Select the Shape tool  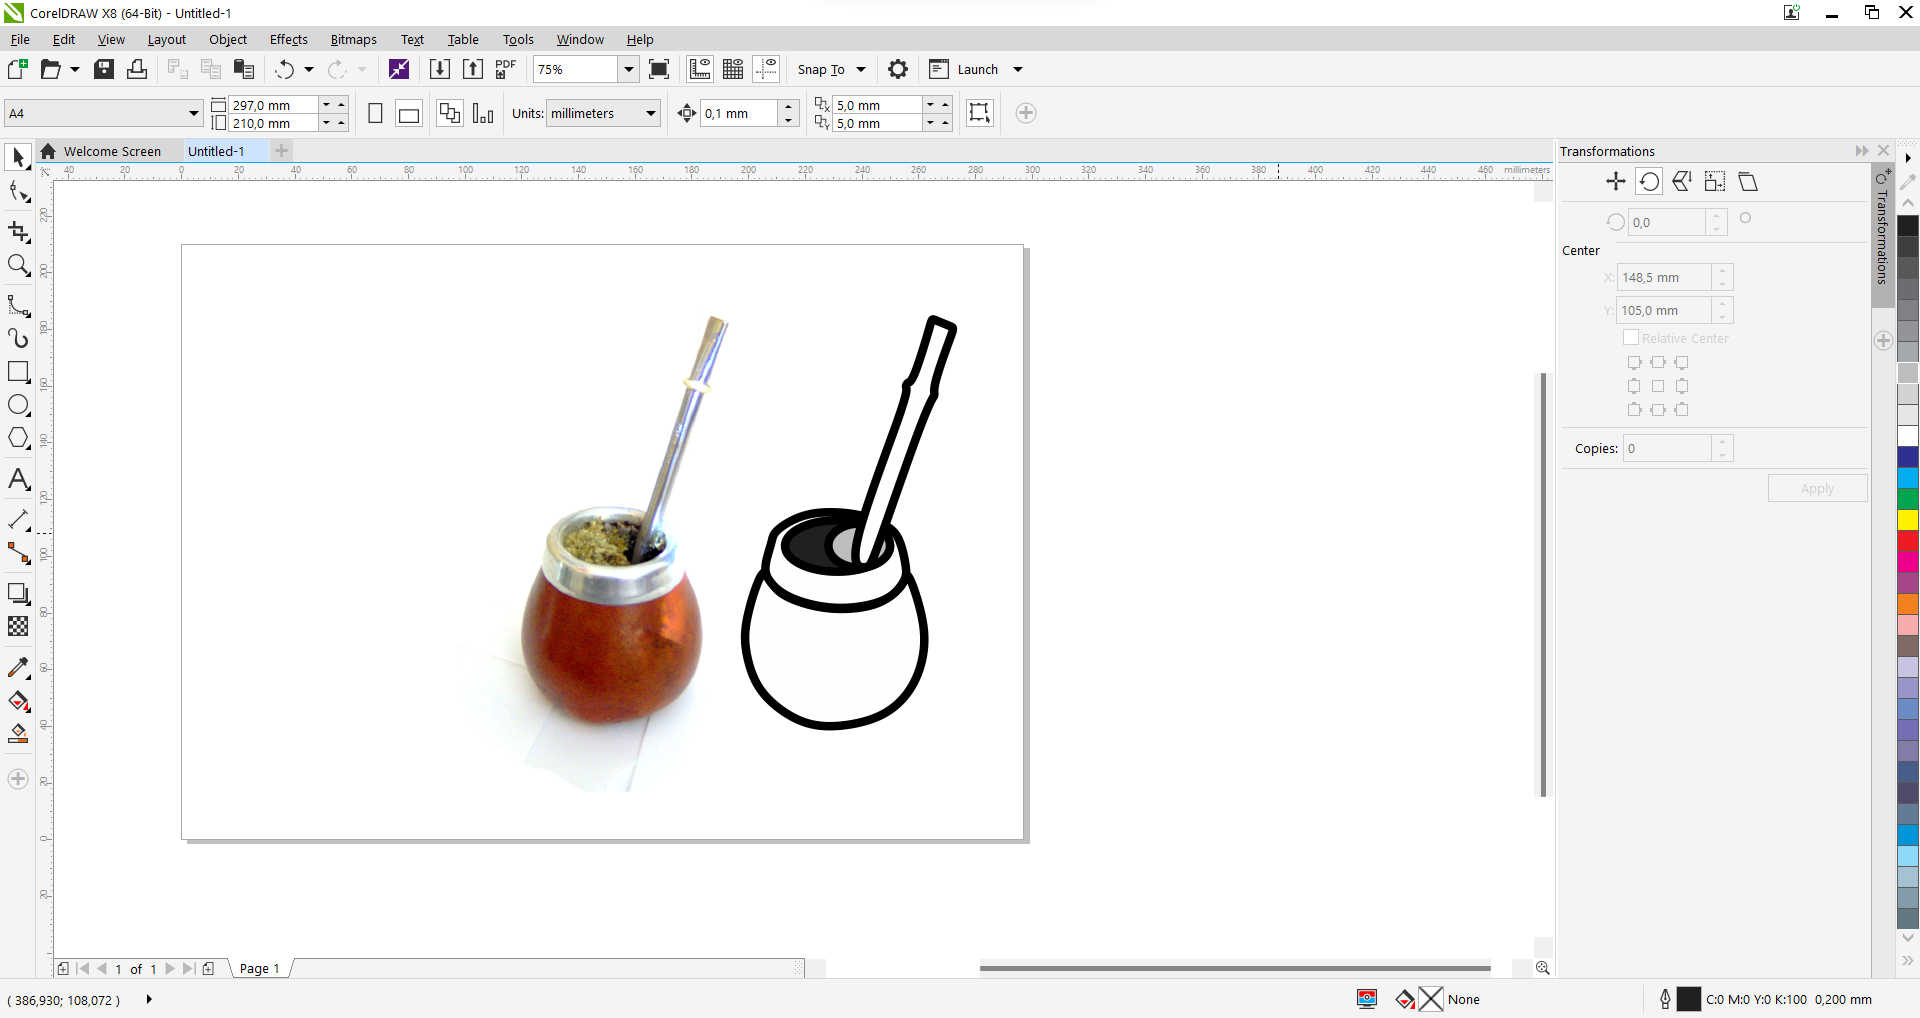[x=18, y=192]
